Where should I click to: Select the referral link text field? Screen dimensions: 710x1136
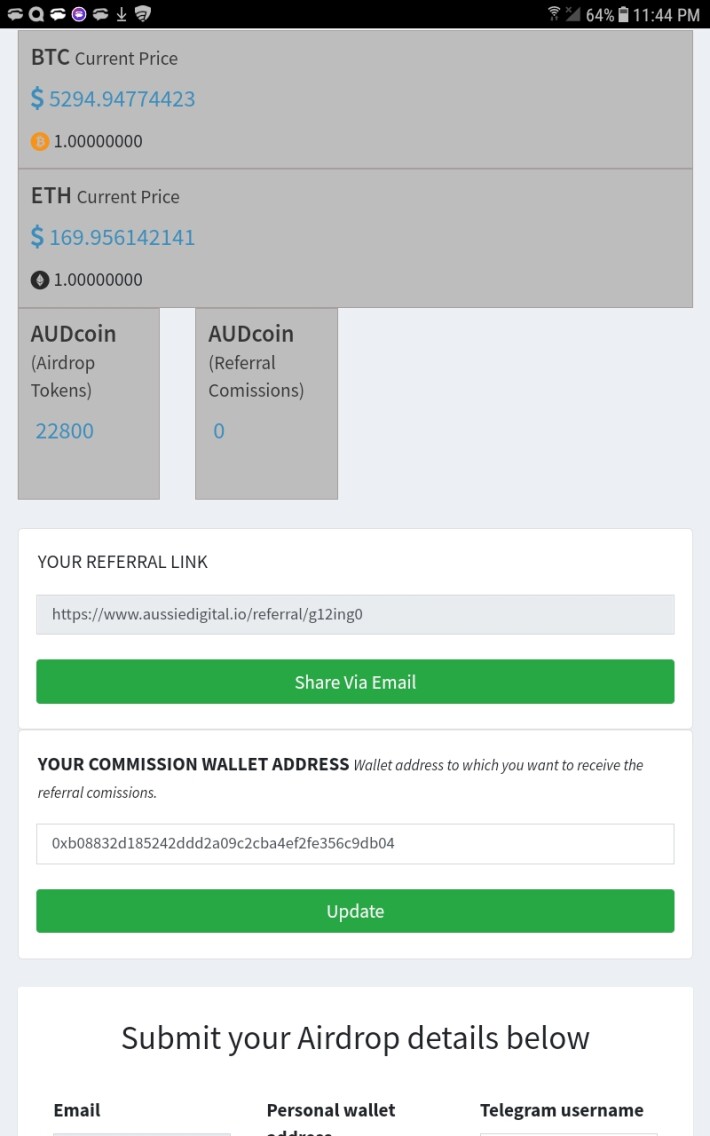tap(355, 614)
